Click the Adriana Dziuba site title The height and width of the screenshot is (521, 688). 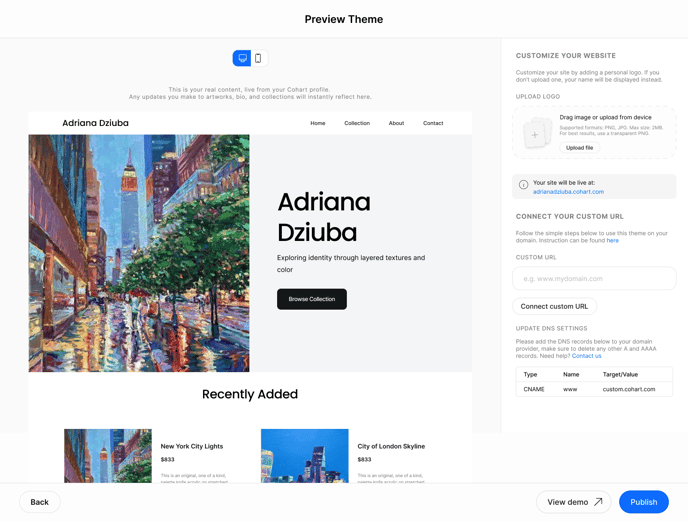(x=95, y=123)
